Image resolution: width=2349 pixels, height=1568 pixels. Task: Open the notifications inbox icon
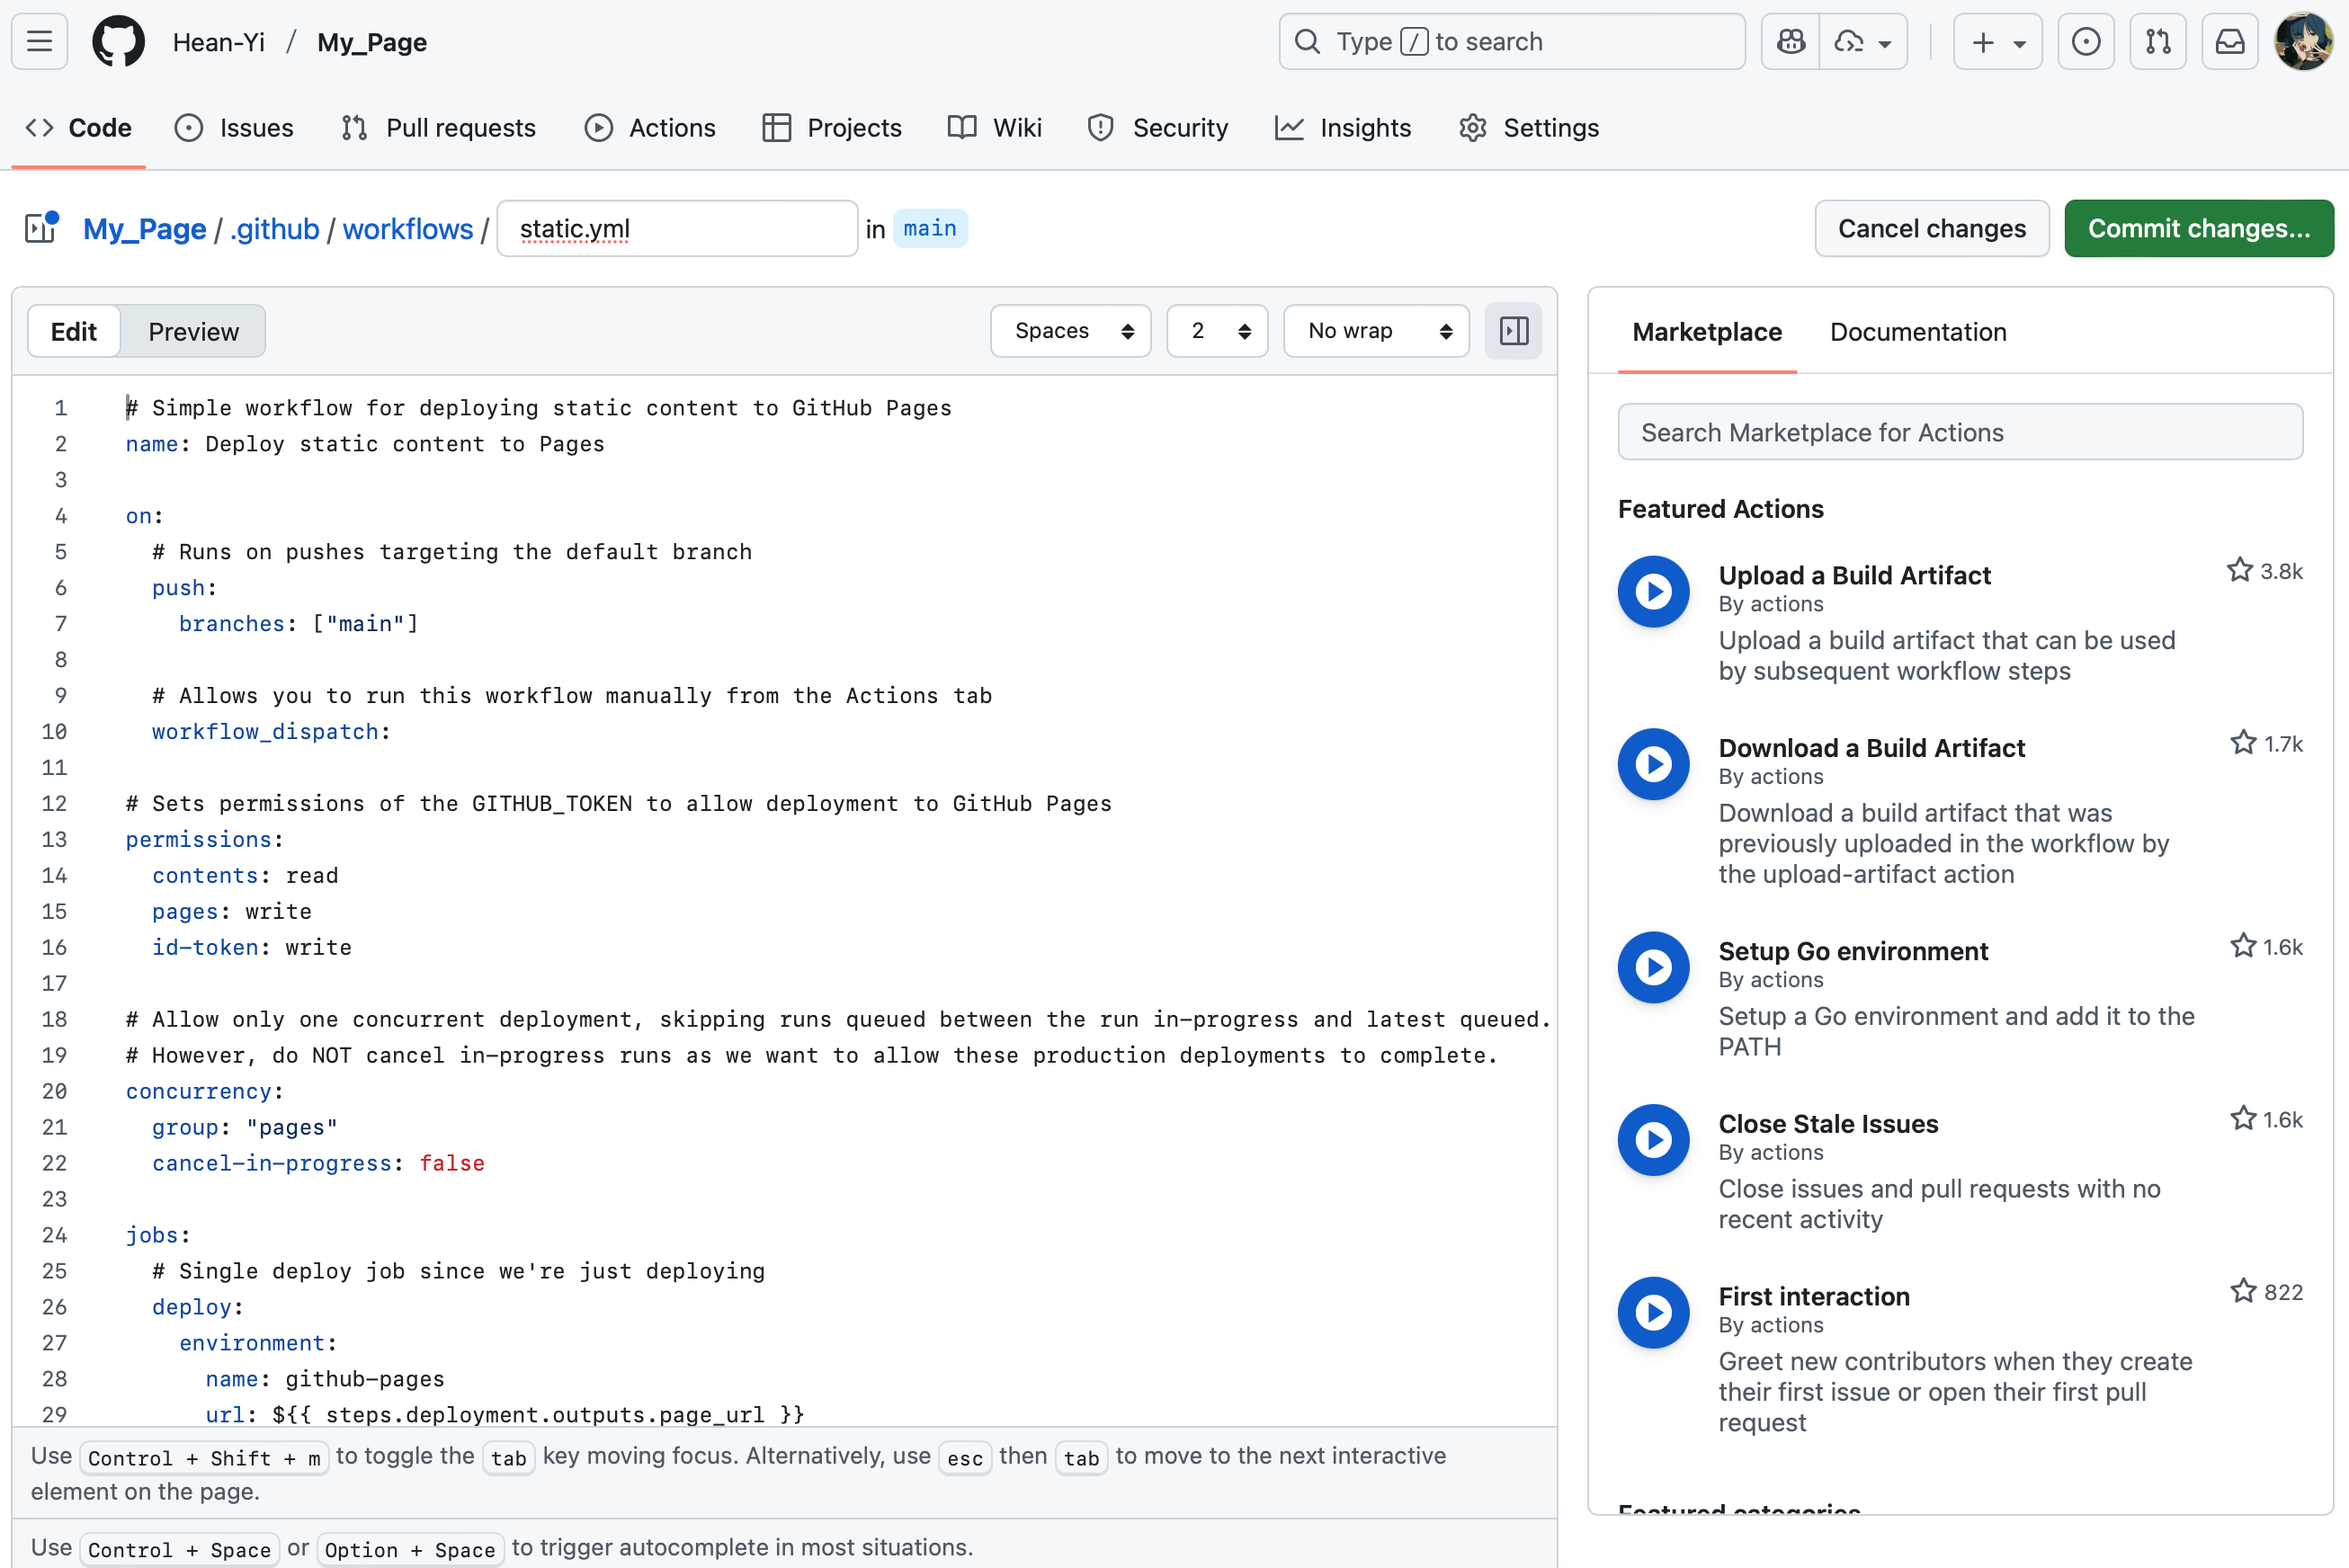(x=2229, y=41)
